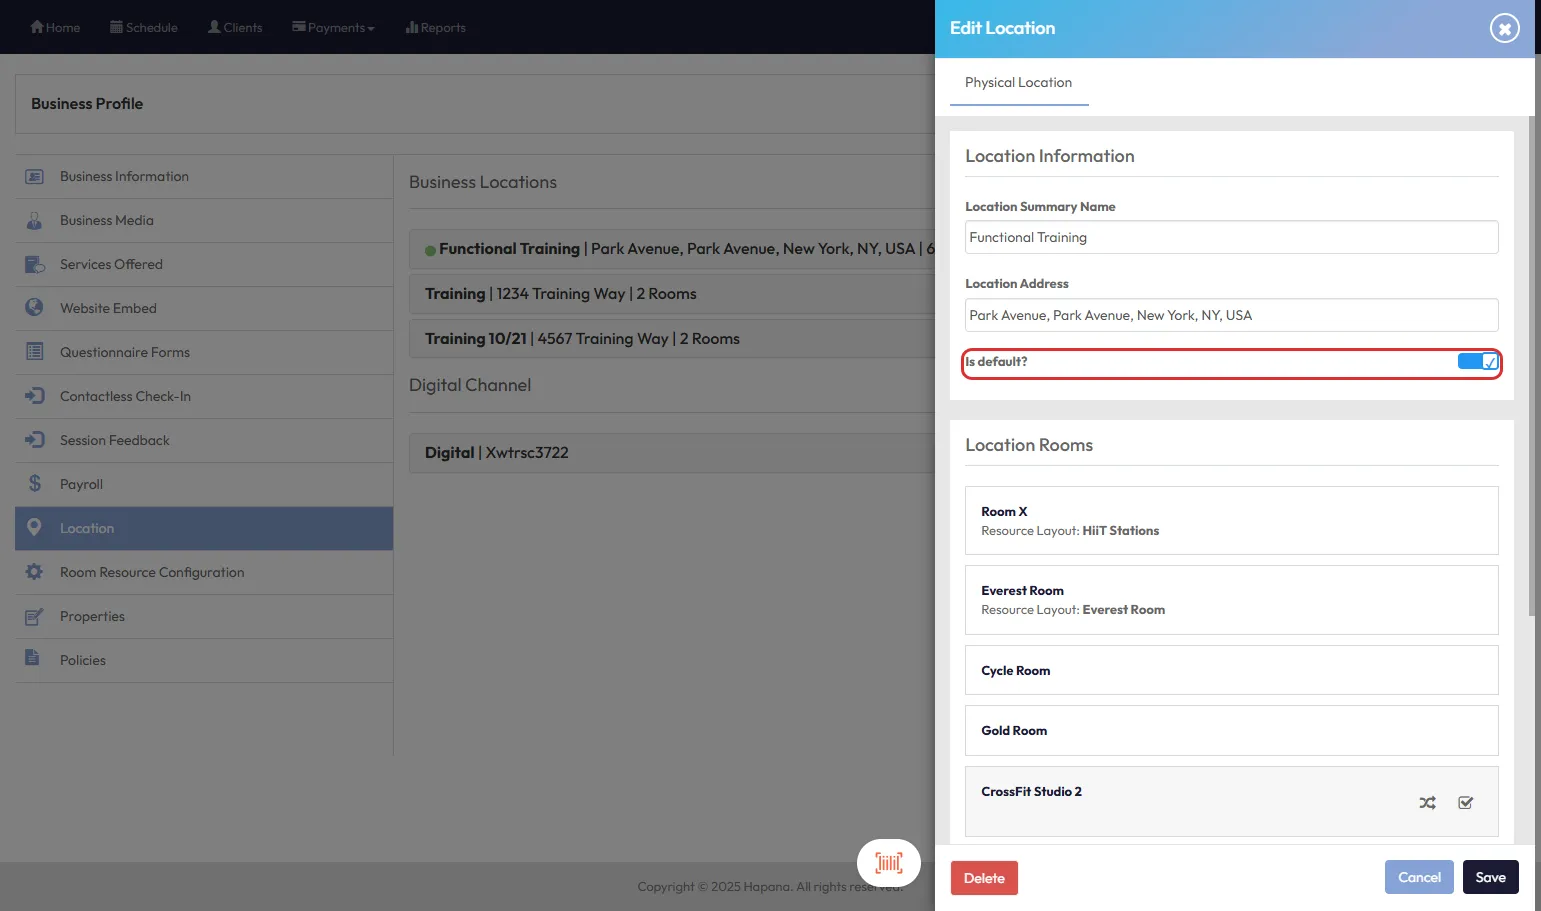1541x911 pixels.
Task: Click the Room Resource Configuration gear icon
Action: [35, 572]
